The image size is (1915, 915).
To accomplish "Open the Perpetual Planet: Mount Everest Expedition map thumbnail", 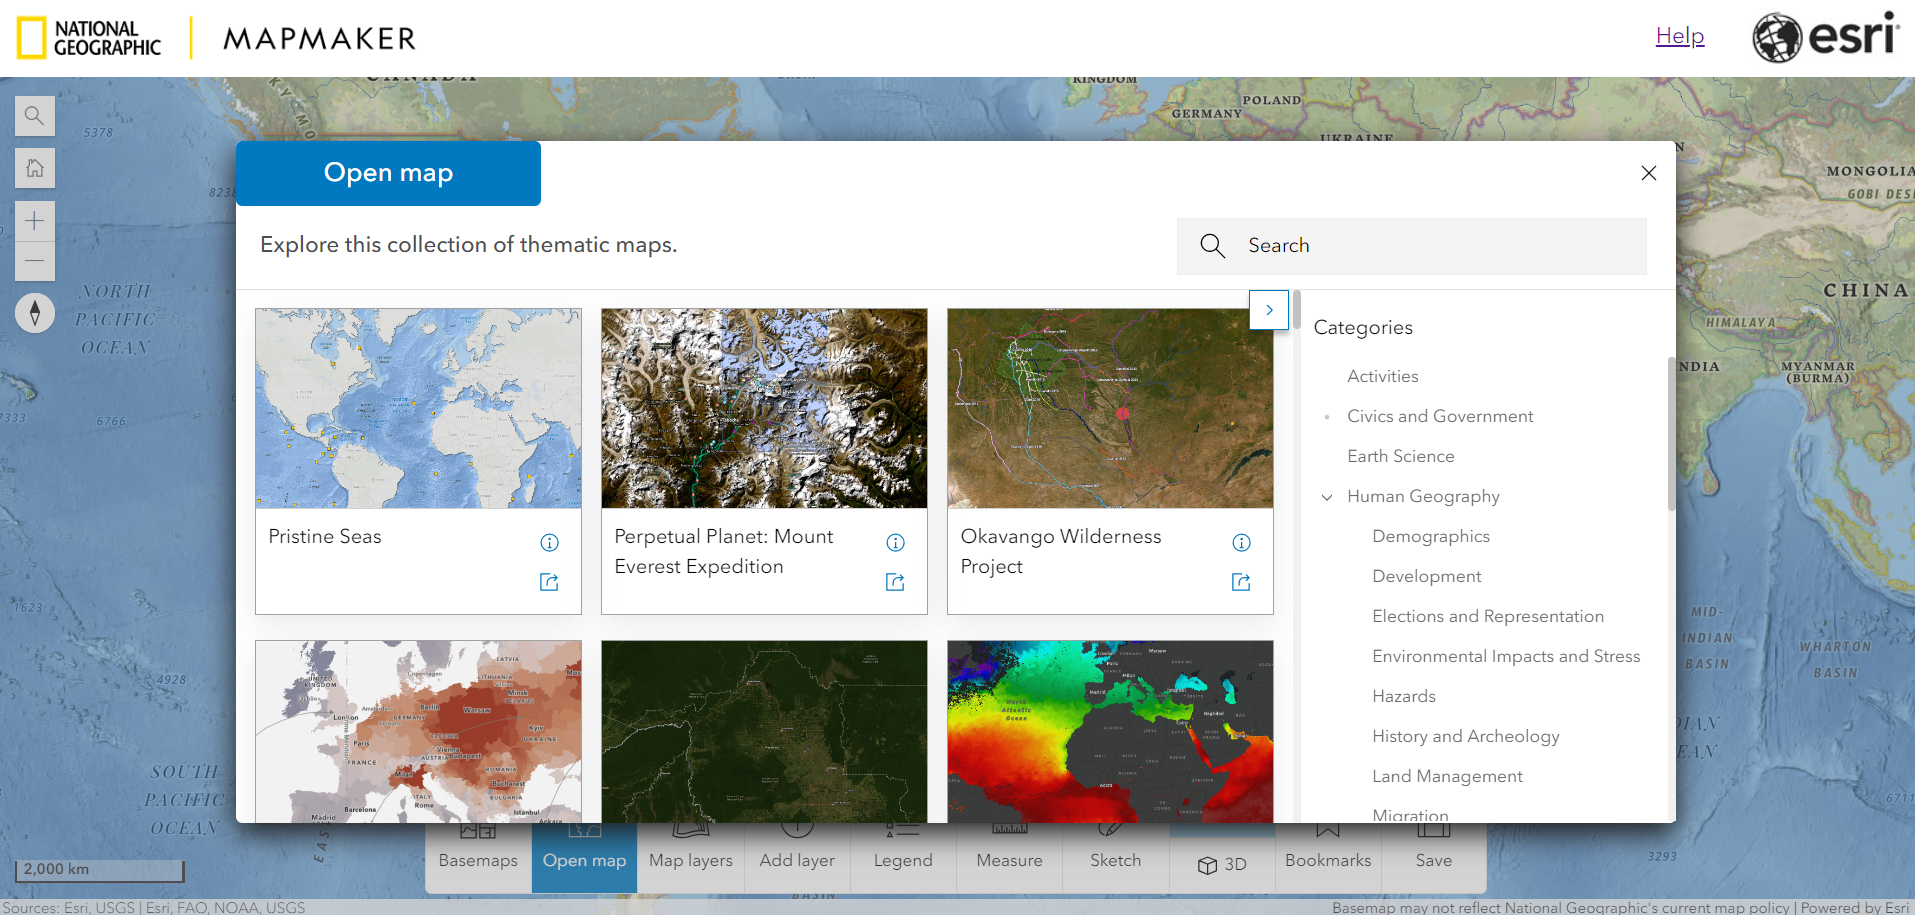I will click(763, 408).
